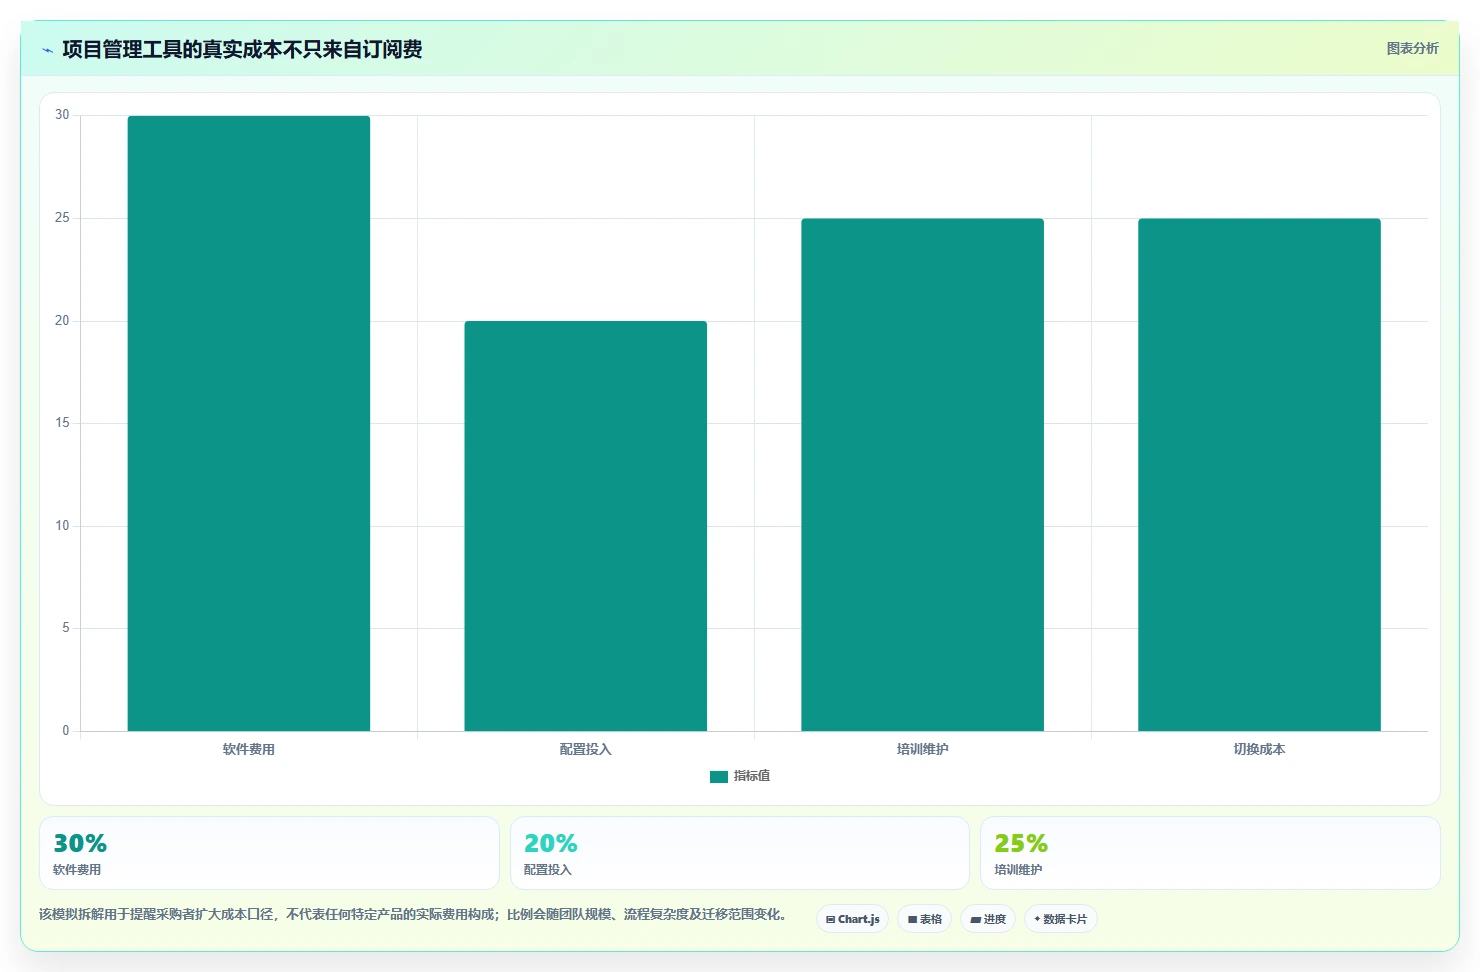Click the 配置投入 bar in chart
This screenshot has height=972, width=1480.
click(x=586, y=526)
